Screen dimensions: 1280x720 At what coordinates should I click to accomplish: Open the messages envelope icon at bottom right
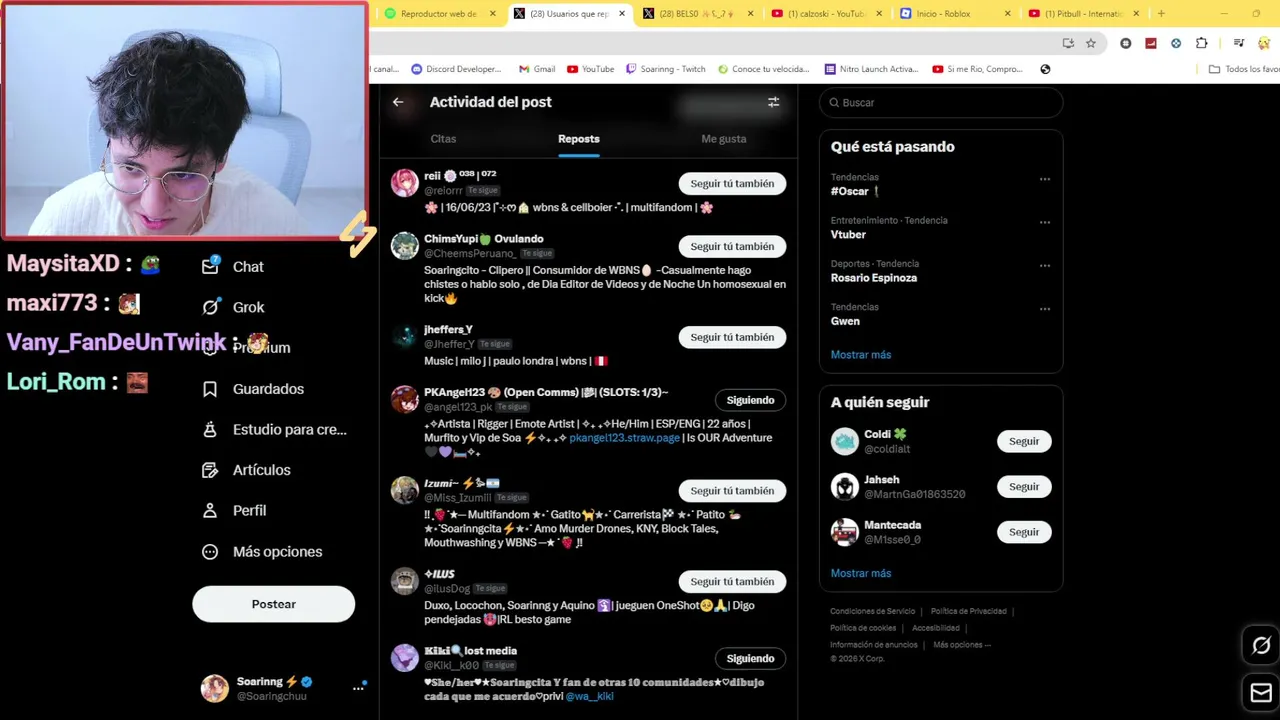tap(1261, 693)
